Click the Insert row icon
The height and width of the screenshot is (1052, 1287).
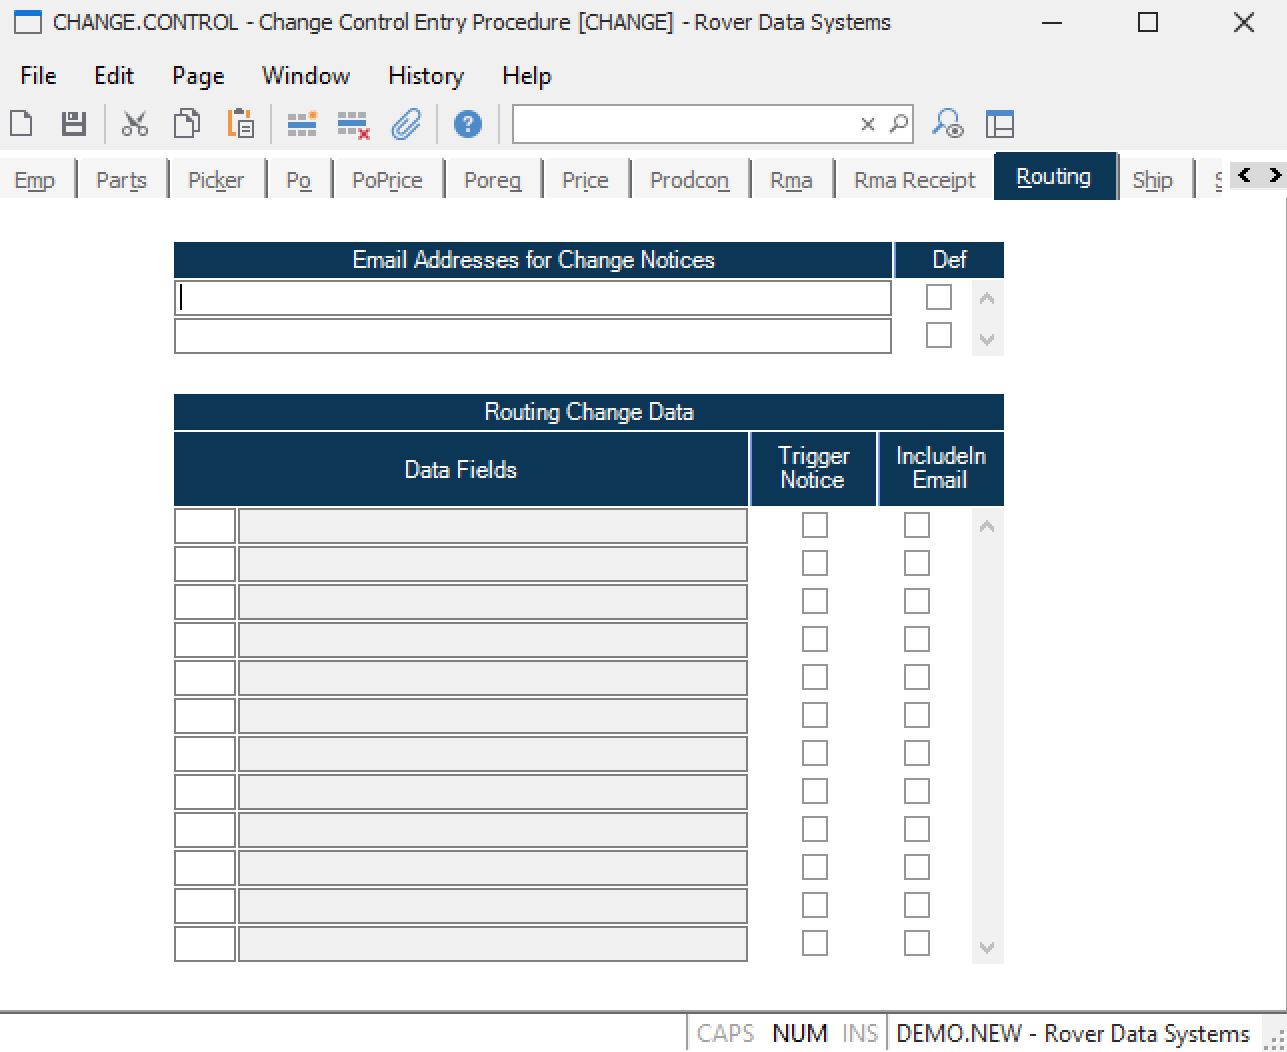pos(301,124)
